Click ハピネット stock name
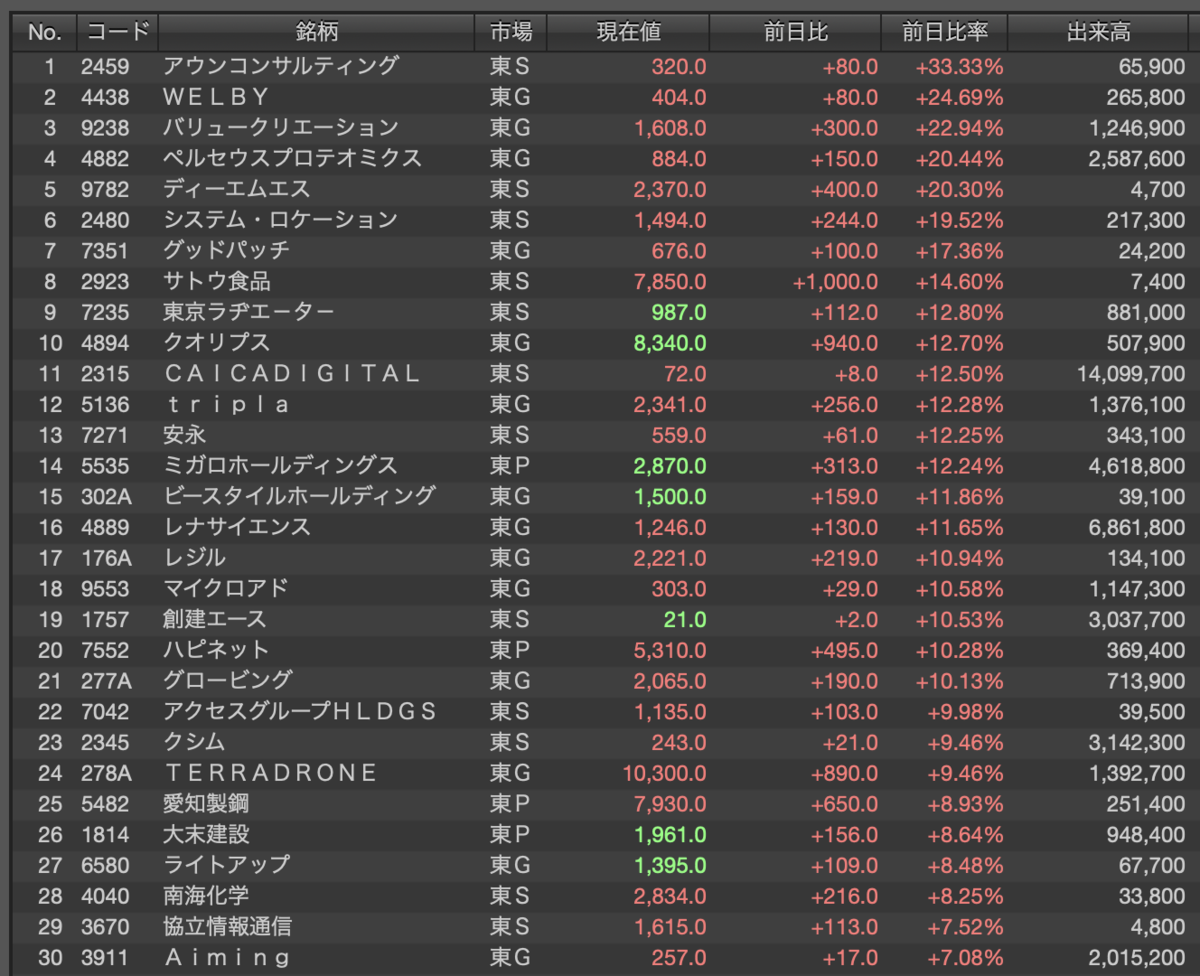 [x=217, y=650]
